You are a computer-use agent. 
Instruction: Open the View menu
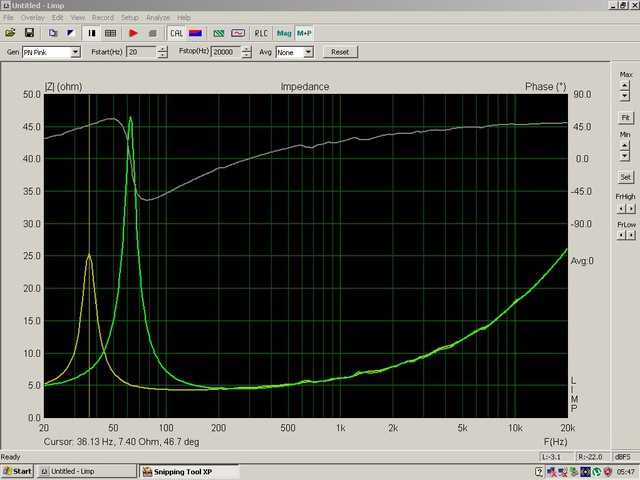tap(78, 18)
